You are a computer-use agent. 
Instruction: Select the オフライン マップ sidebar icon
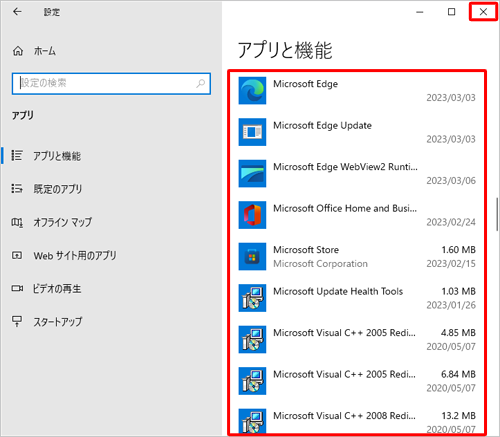(x=17, y=222)
